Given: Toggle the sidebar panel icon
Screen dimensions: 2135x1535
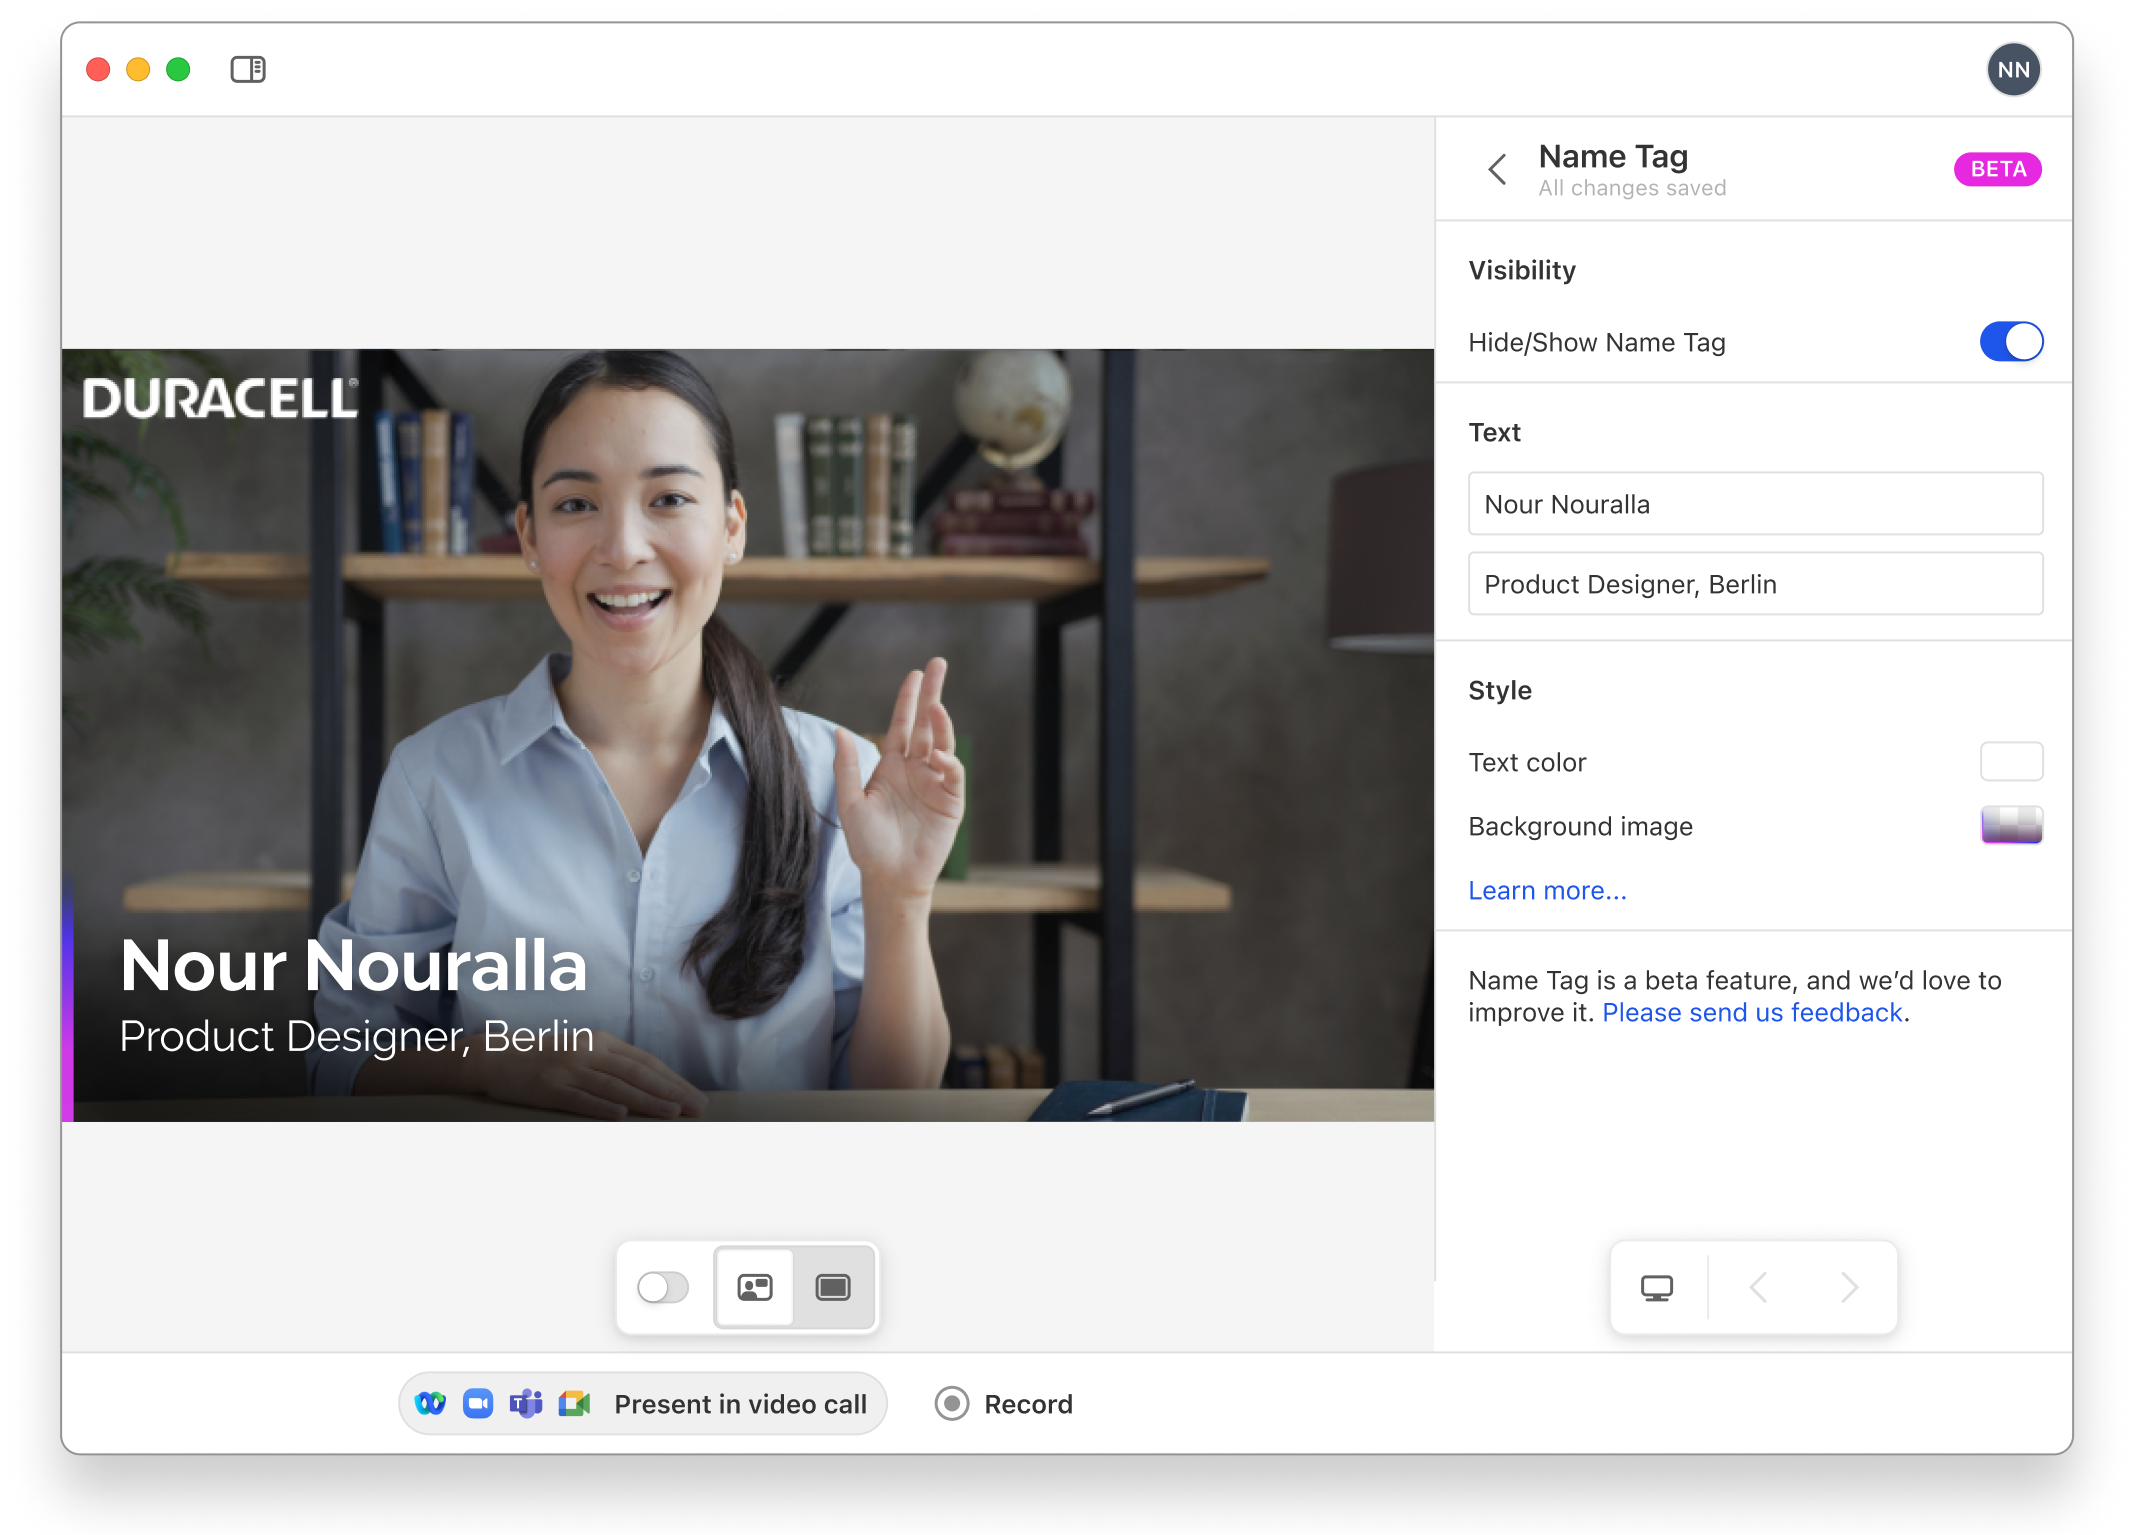Looking at the screenshot, I should click(x=247, y=69).
